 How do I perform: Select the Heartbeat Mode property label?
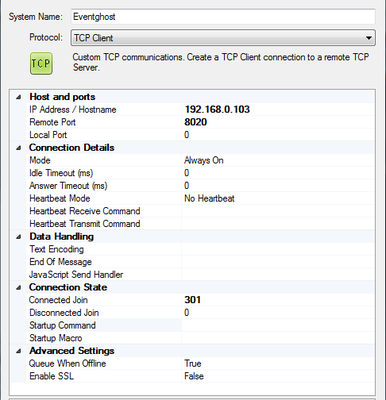tap(60, 198)
